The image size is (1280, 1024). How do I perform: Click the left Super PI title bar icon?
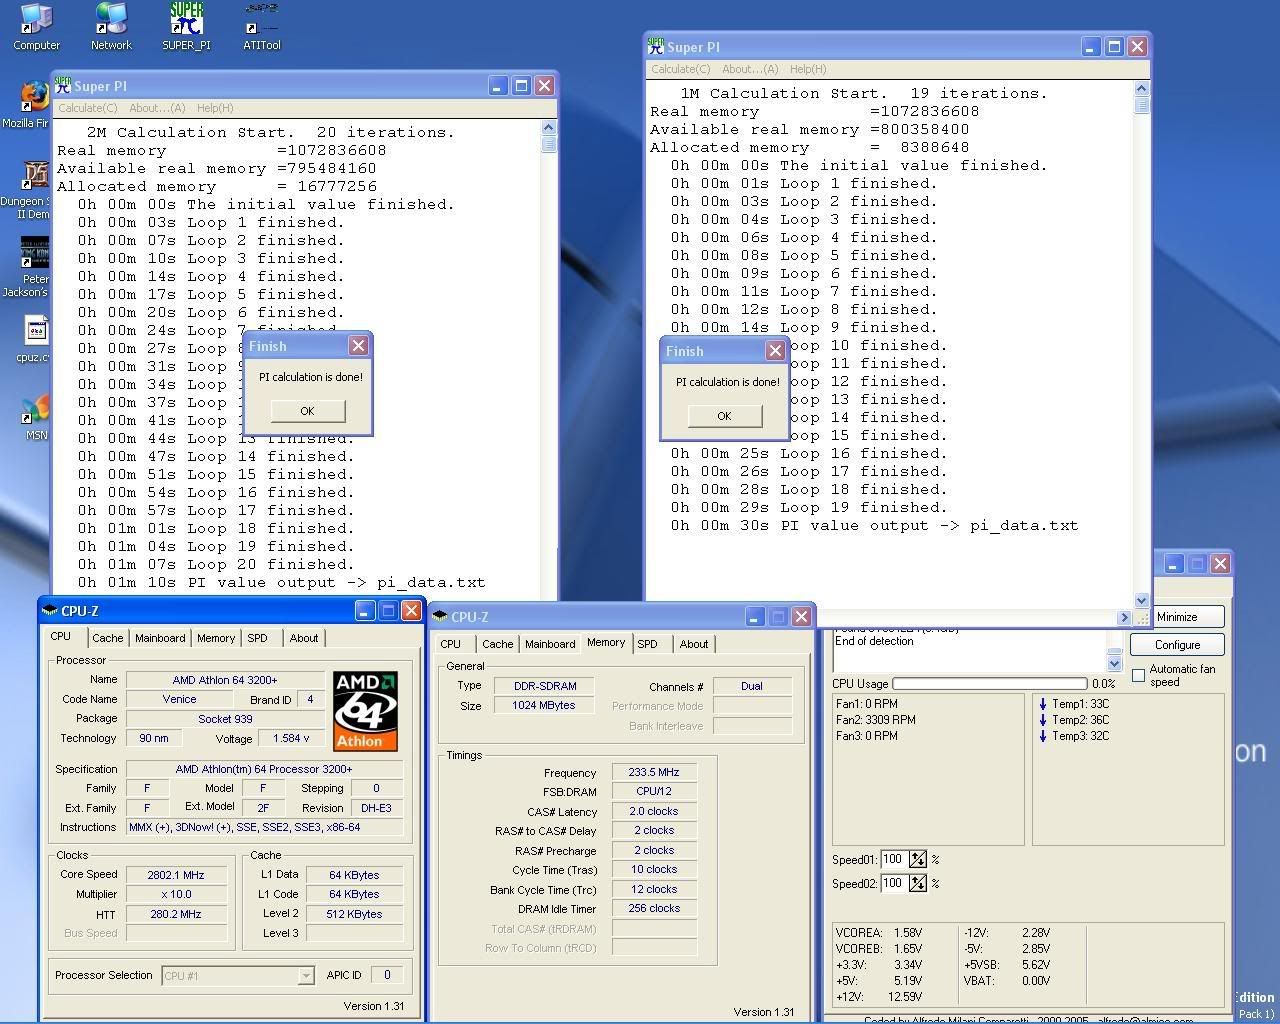[62, 86]
